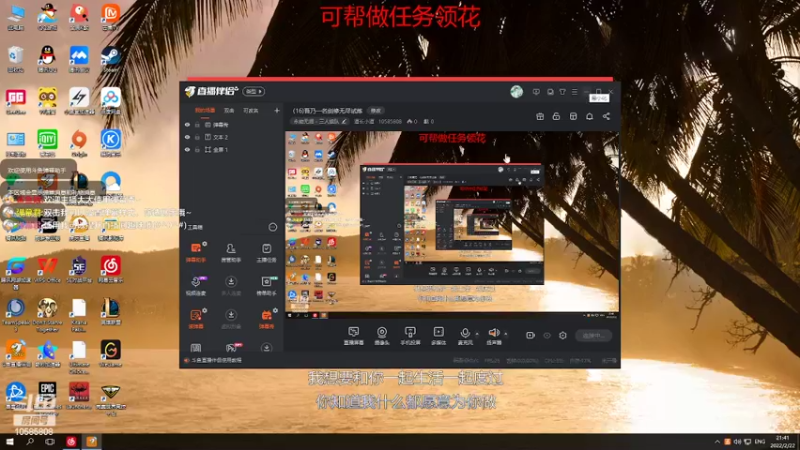This screenshot has height=450, width=800.
Task: Open the message icon right of avatar
Action: 536,92
